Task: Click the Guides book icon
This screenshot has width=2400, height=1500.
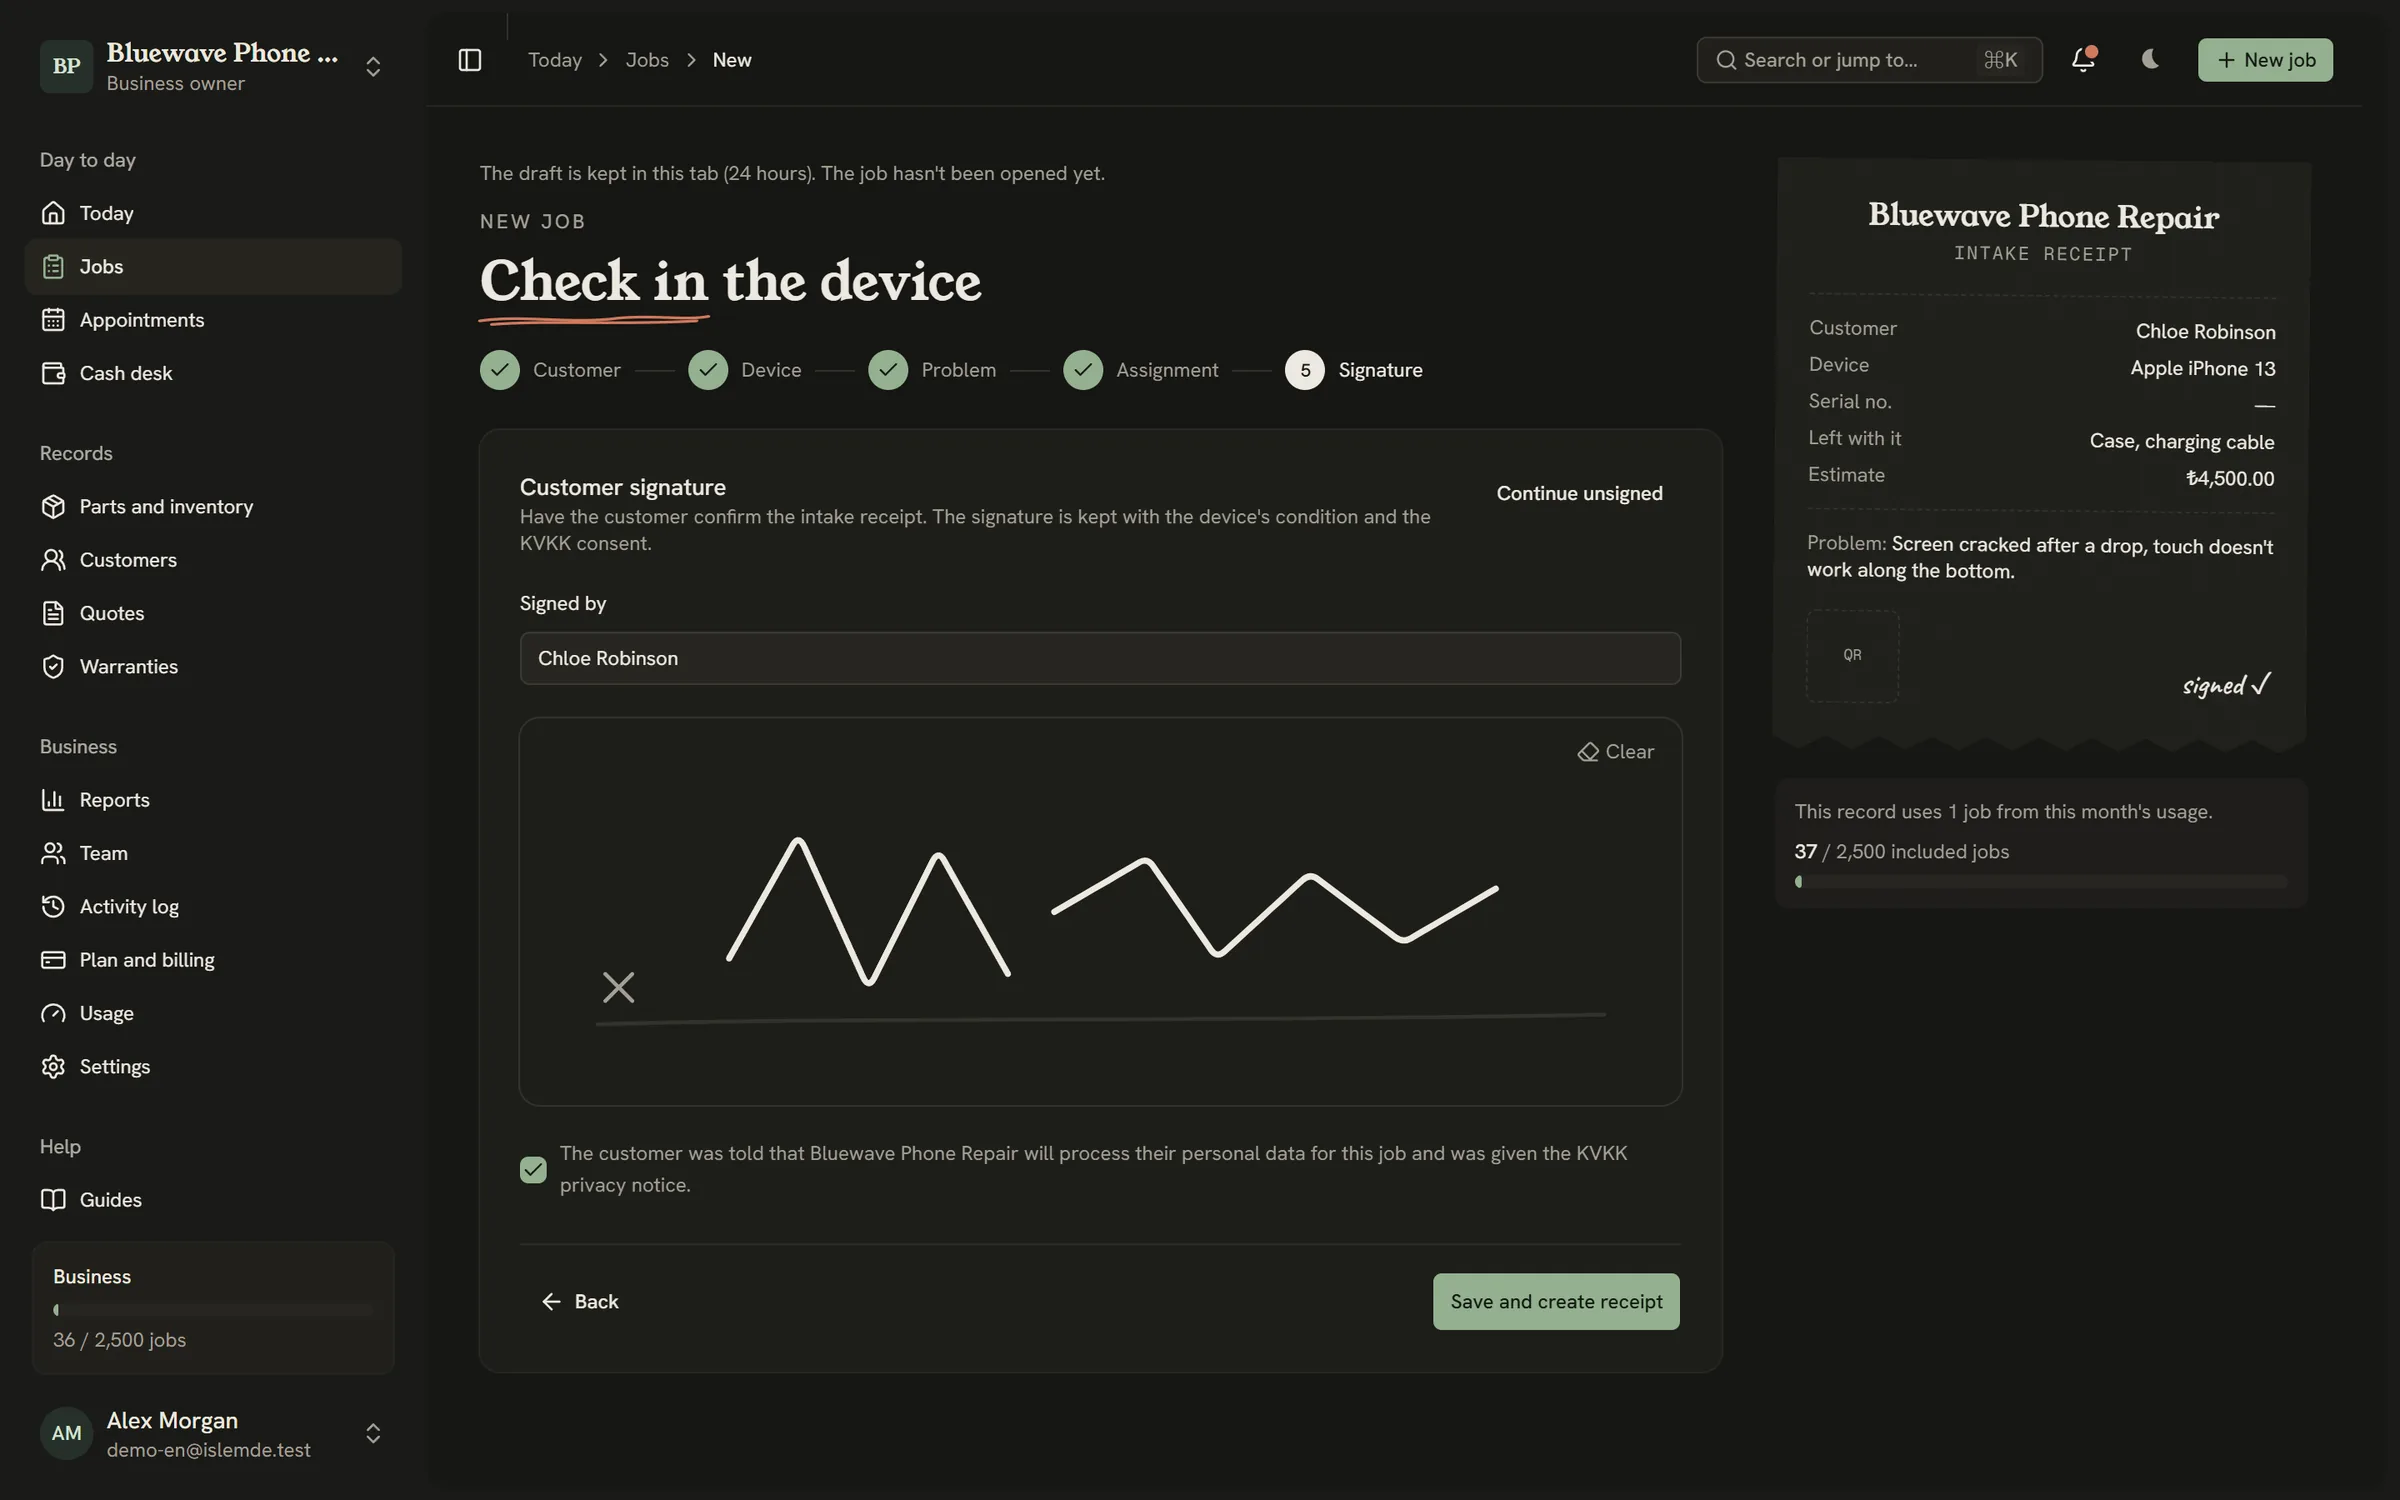Action: [x=53, y=1200]
